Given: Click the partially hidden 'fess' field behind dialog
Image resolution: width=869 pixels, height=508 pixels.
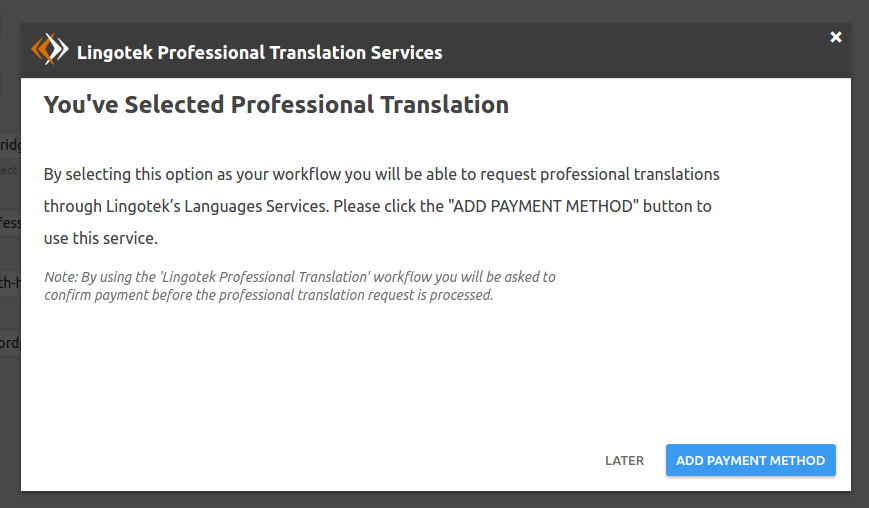Looking at the screenshot, I should pos(10,222).
